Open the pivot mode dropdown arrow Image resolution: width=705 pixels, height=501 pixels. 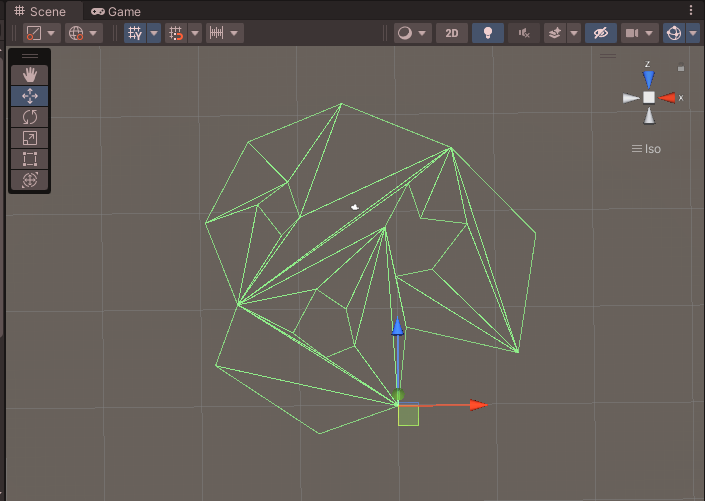52,33
